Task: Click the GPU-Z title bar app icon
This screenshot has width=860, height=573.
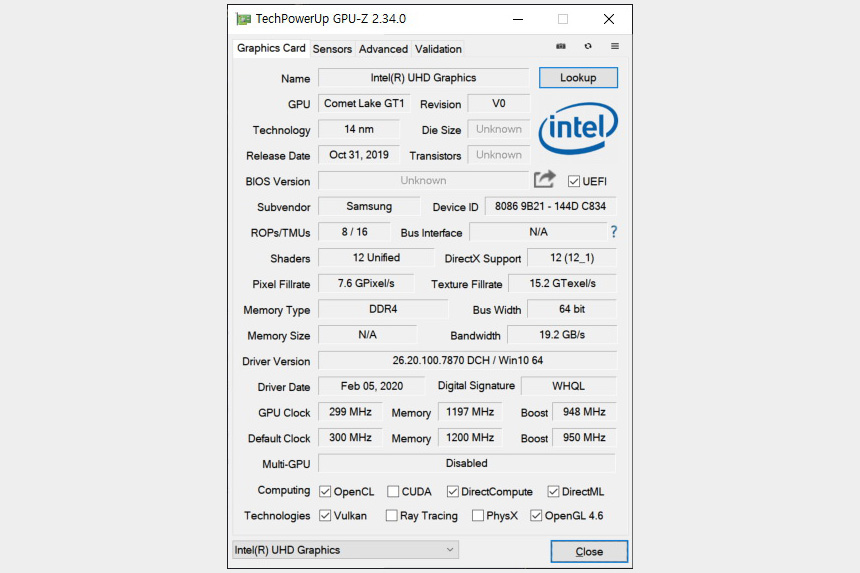Action: tap(243, 19)
